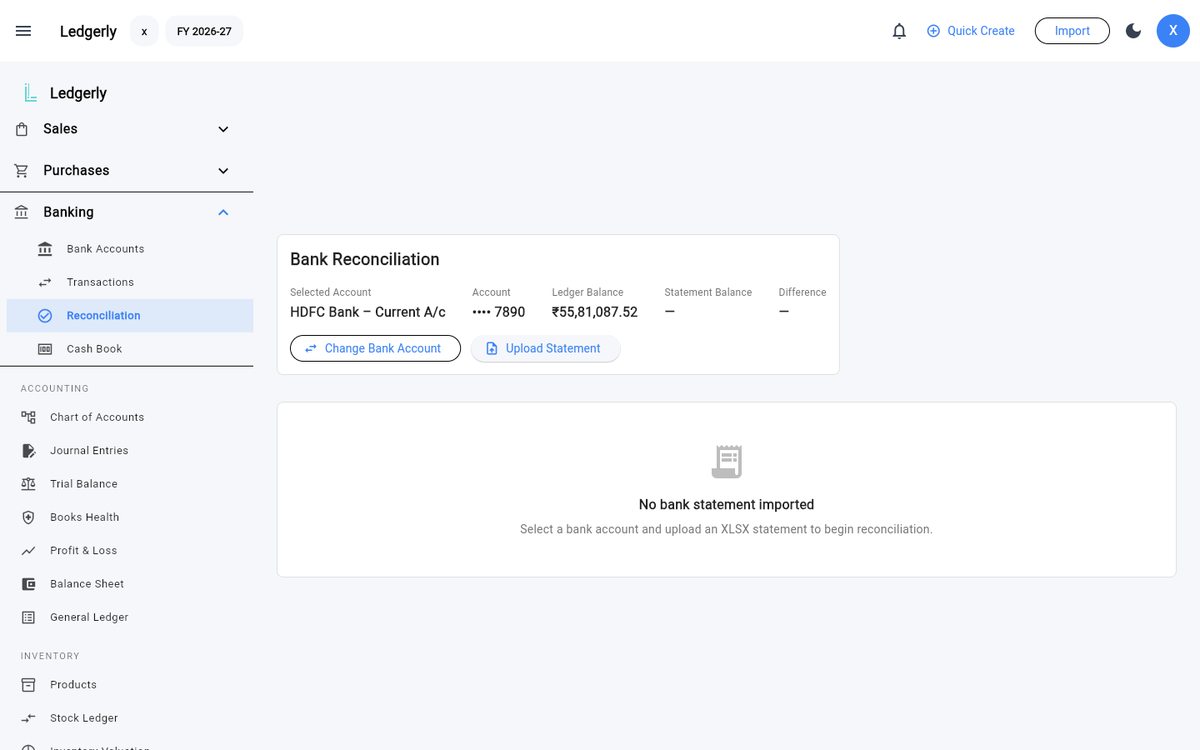This screenshot has width=1200, height=750.
Task: Click the Trial Balance scales icon
Action: 29,484
